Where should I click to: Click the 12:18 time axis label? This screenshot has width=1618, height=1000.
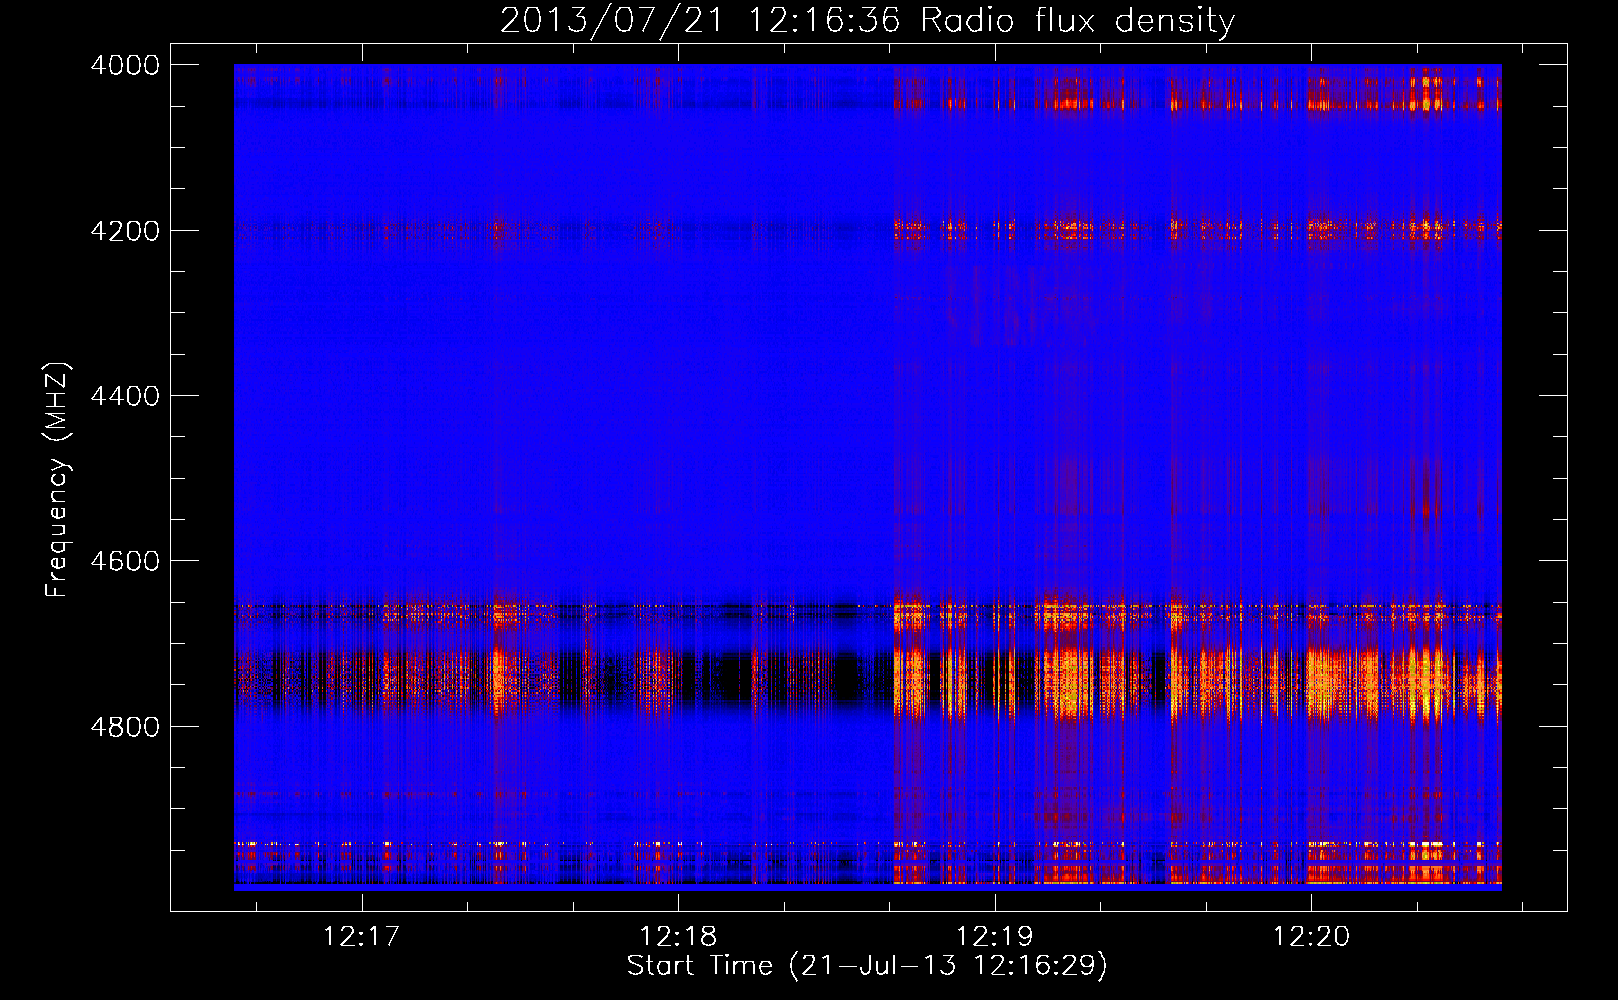point(678,936)
